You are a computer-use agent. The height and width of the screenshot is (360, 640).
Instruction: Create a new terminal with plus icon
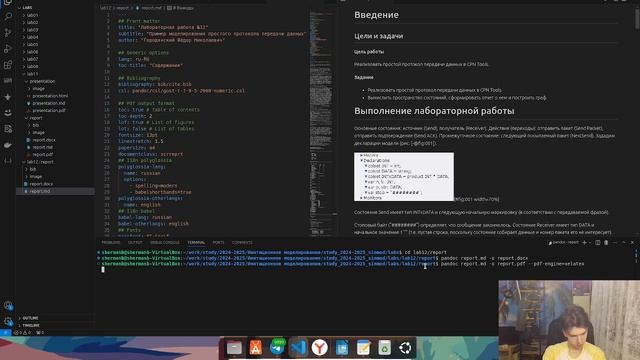pyautogui.click(x=584, y=242)
